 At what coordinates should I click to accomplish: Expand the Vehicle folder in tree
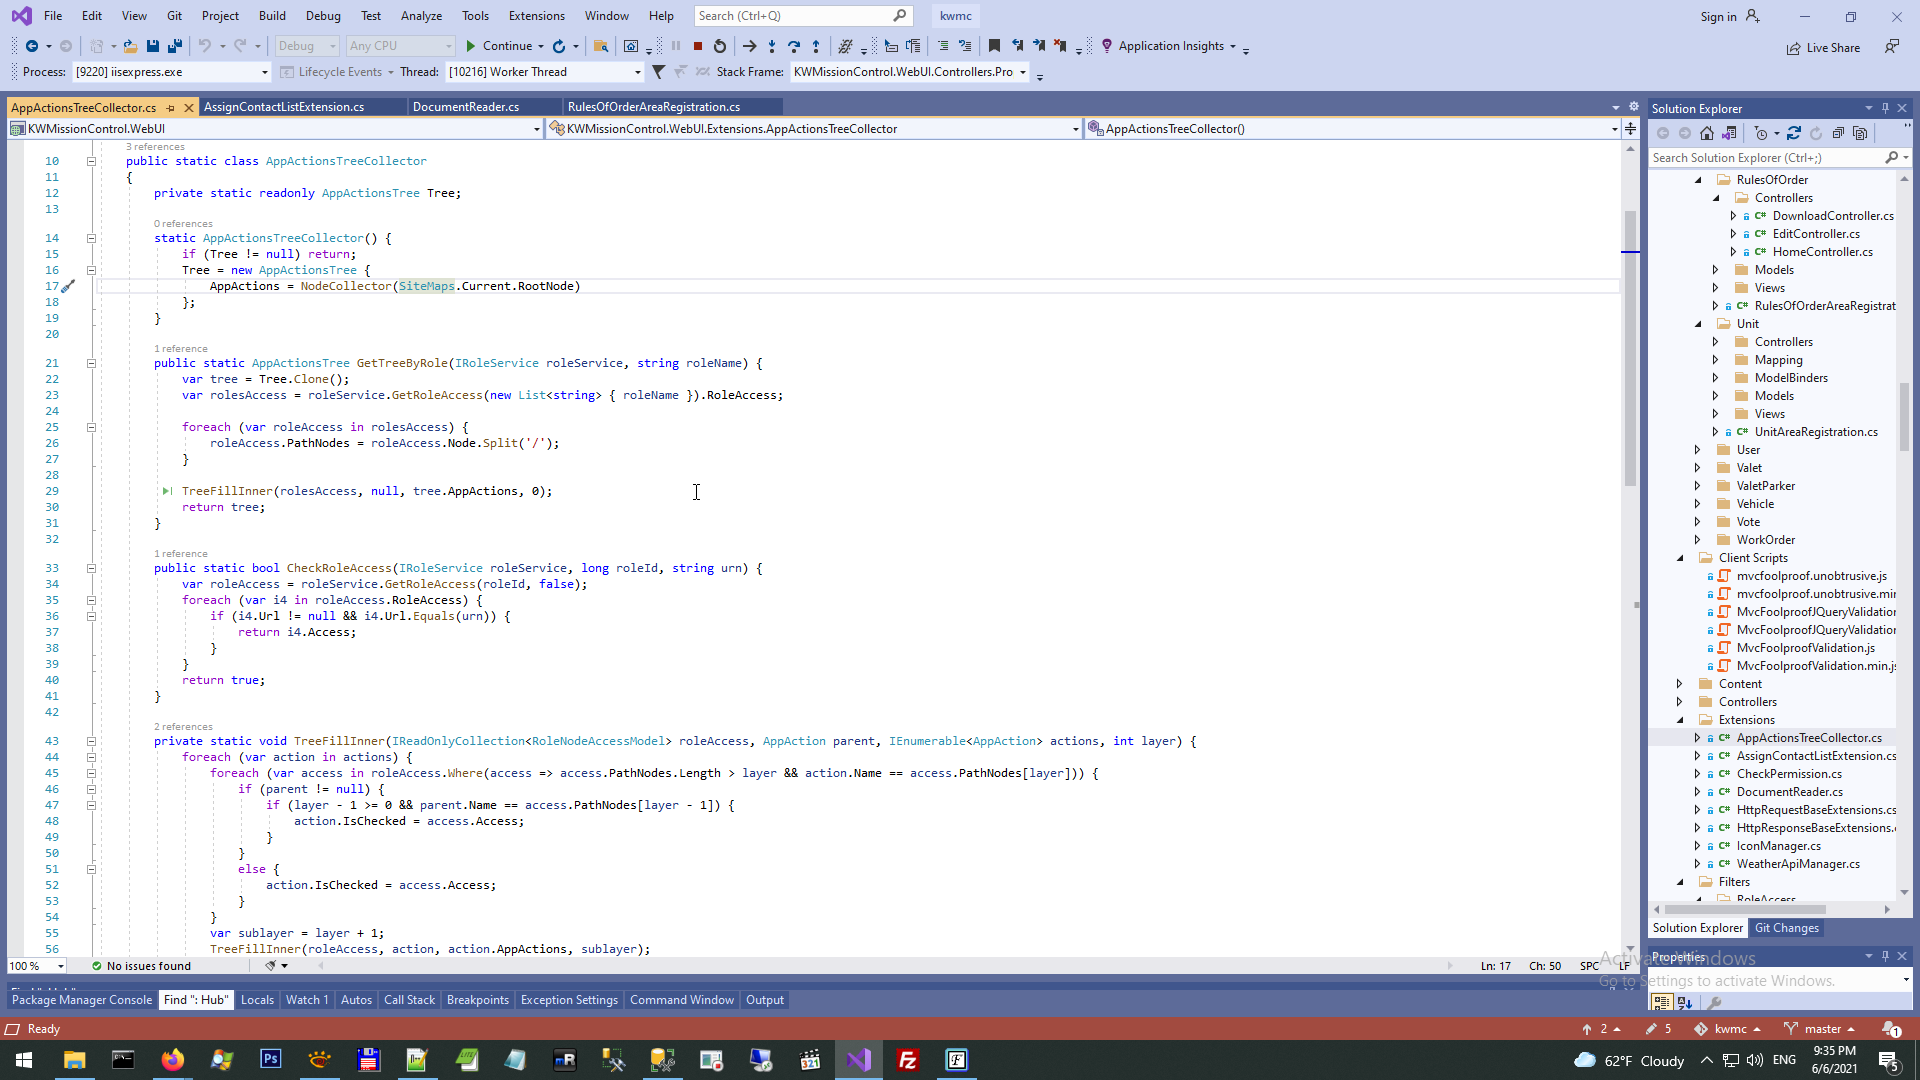click(x=1697, y=504)
